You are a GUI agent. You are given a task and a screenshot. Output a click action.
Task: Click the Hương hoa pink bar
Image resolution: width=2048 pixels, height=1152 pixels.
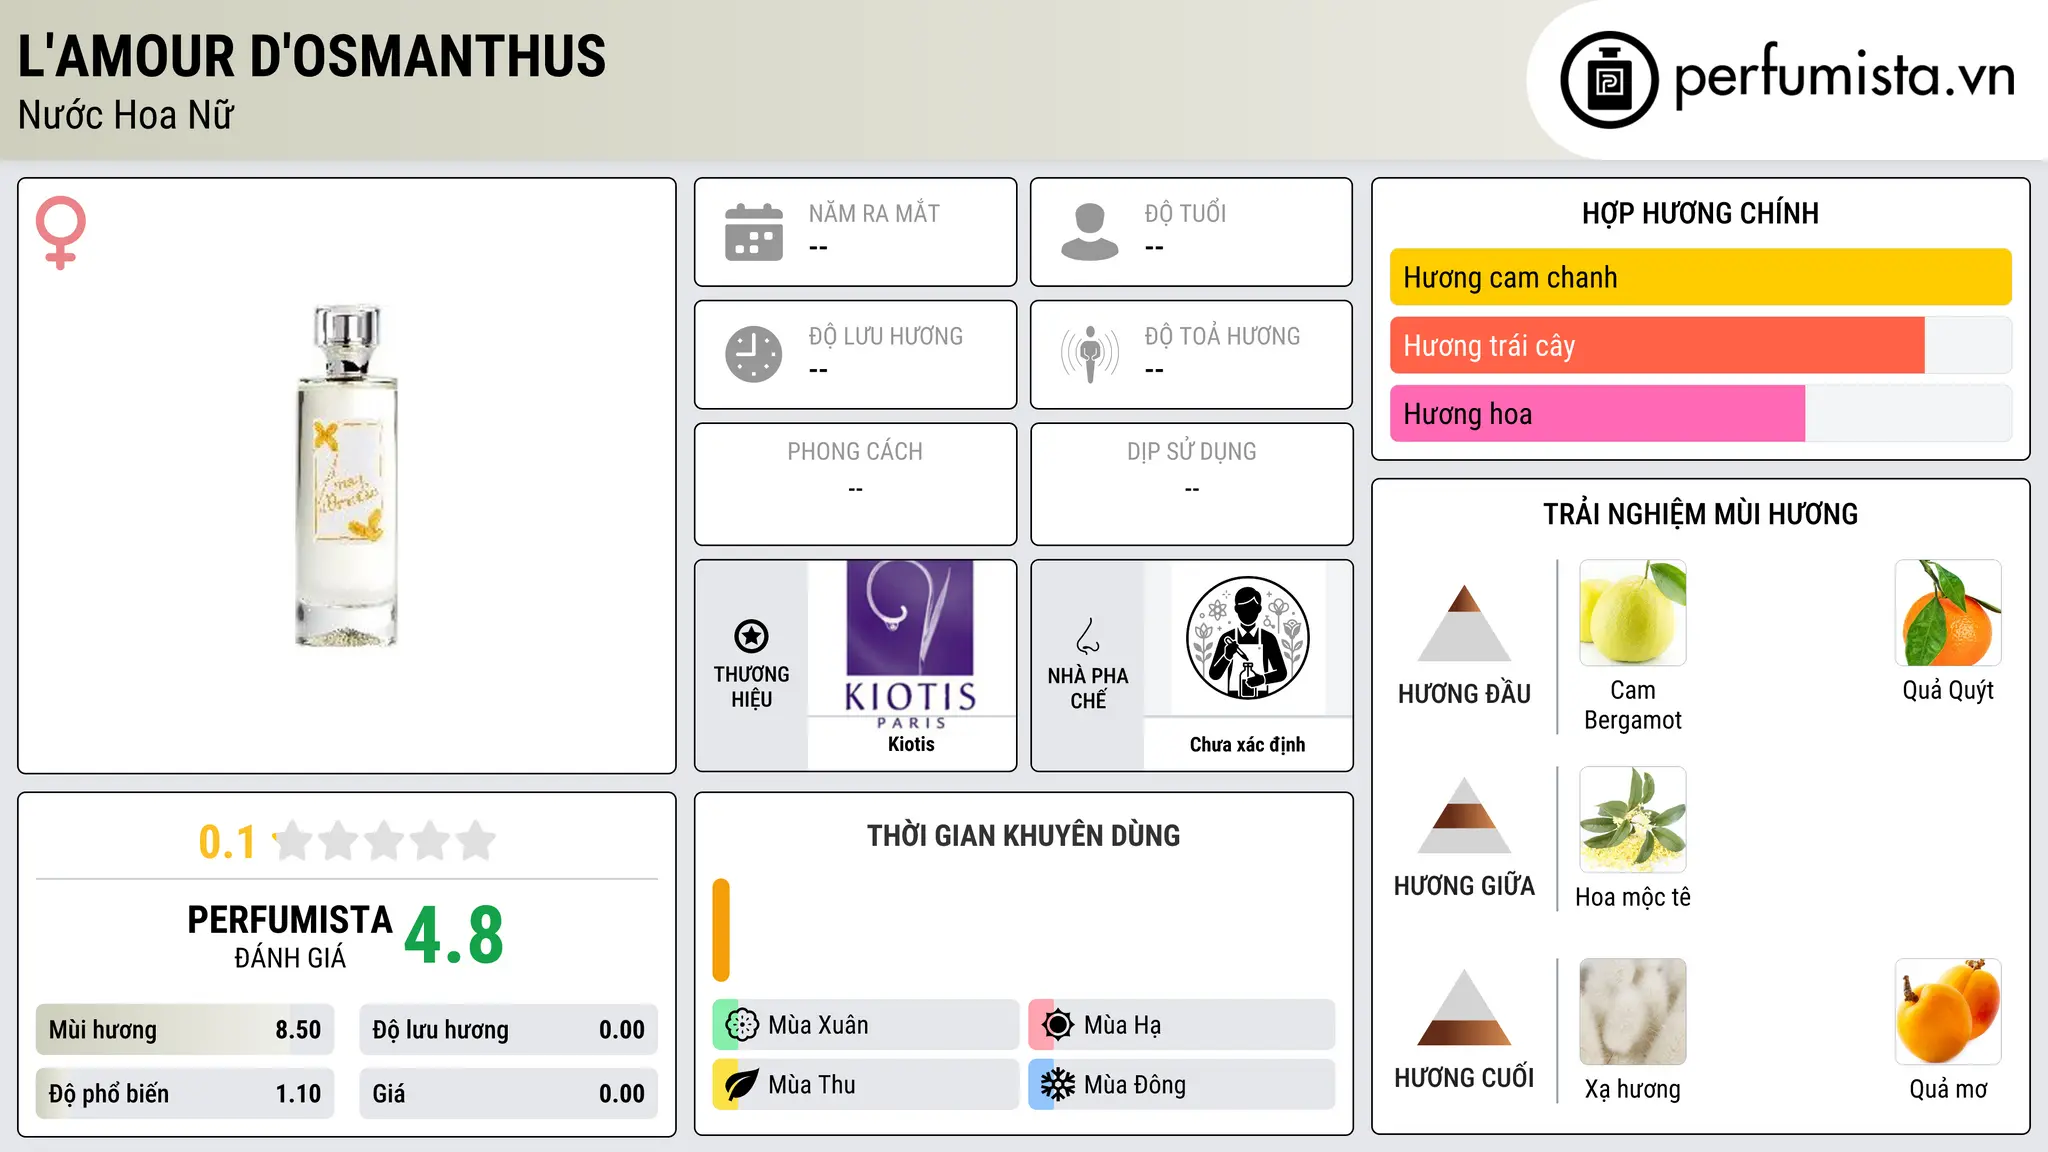1597,413
